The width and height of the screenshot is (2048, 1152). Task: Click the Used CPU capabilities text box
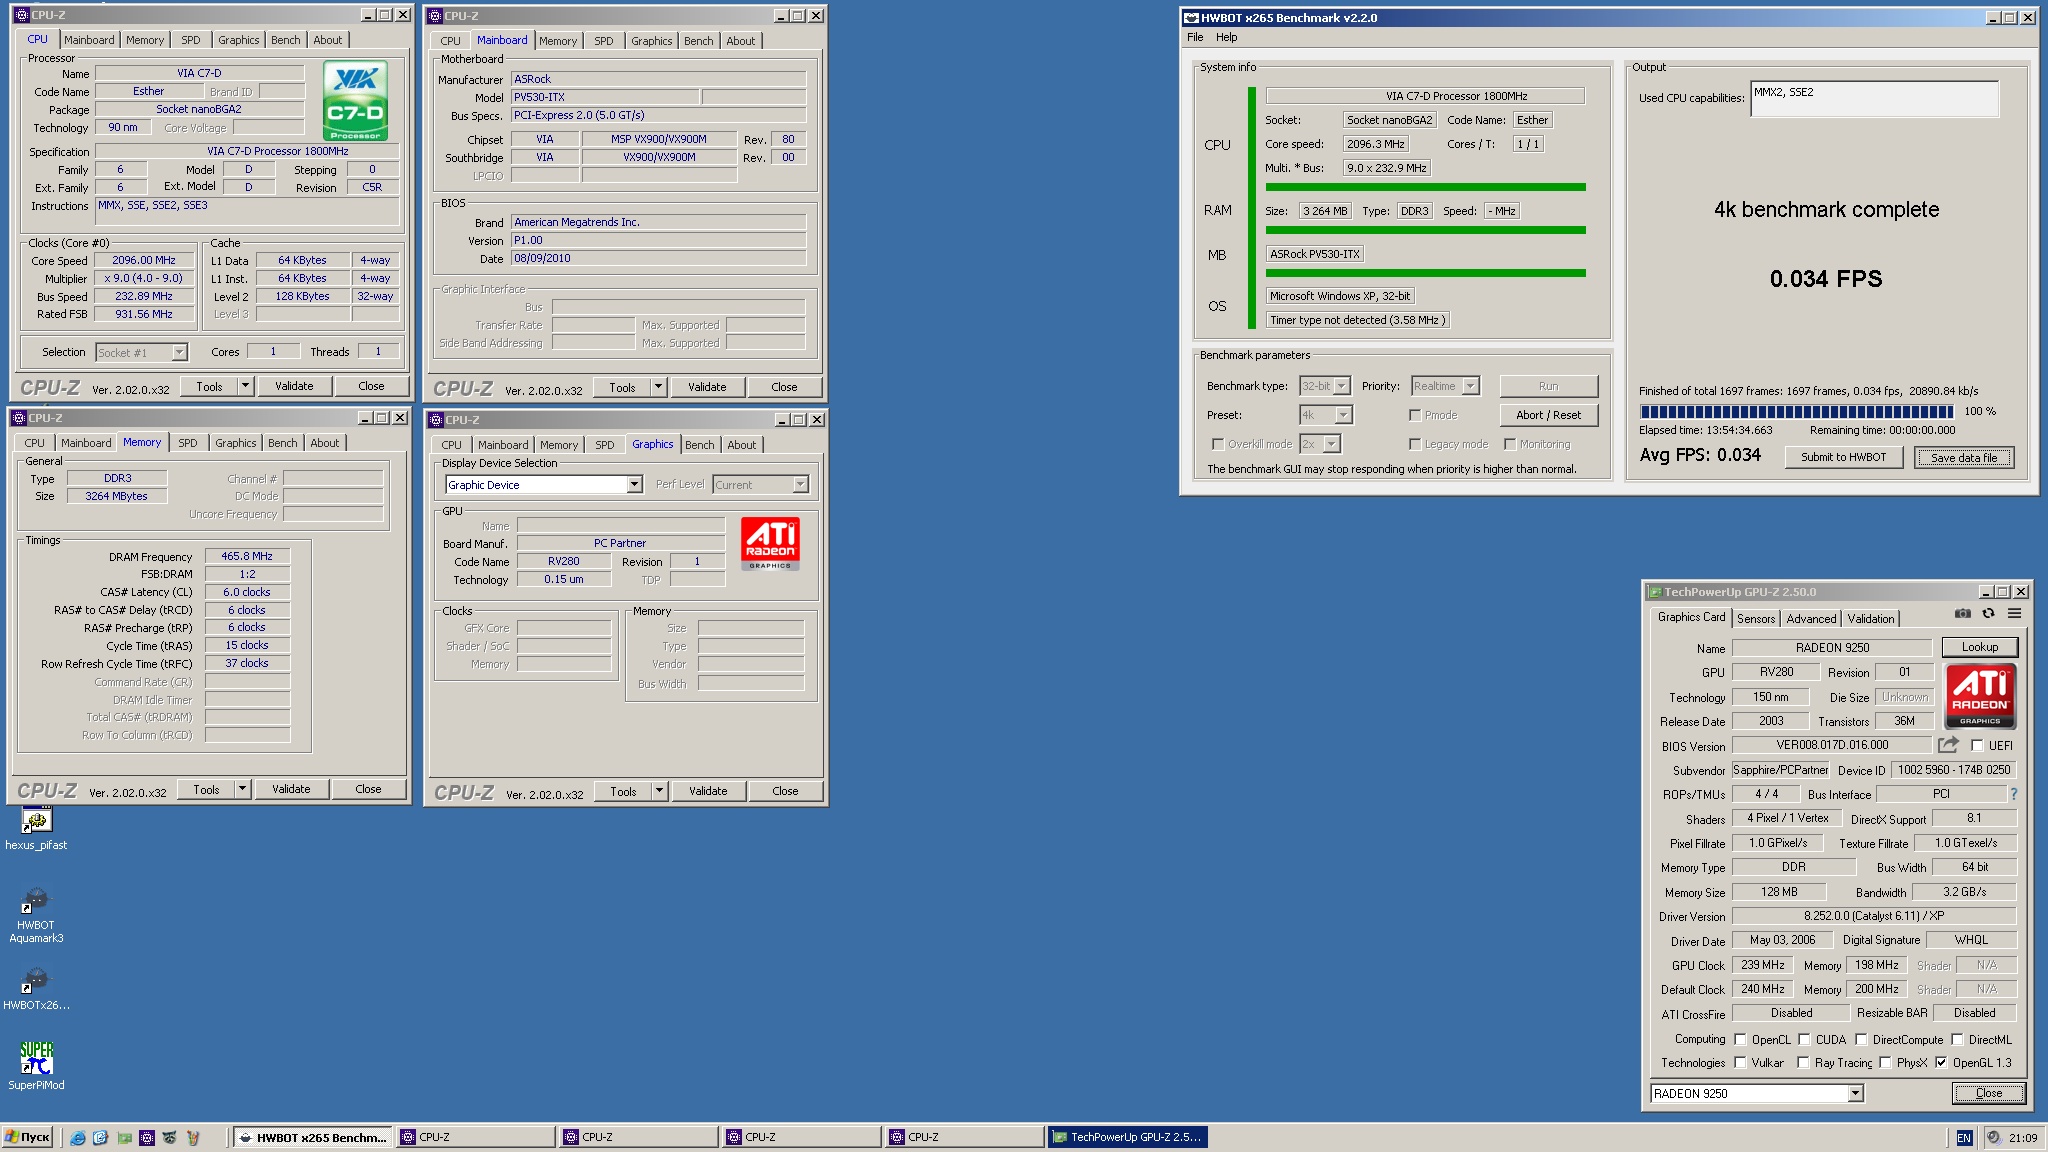(1874, 98)
